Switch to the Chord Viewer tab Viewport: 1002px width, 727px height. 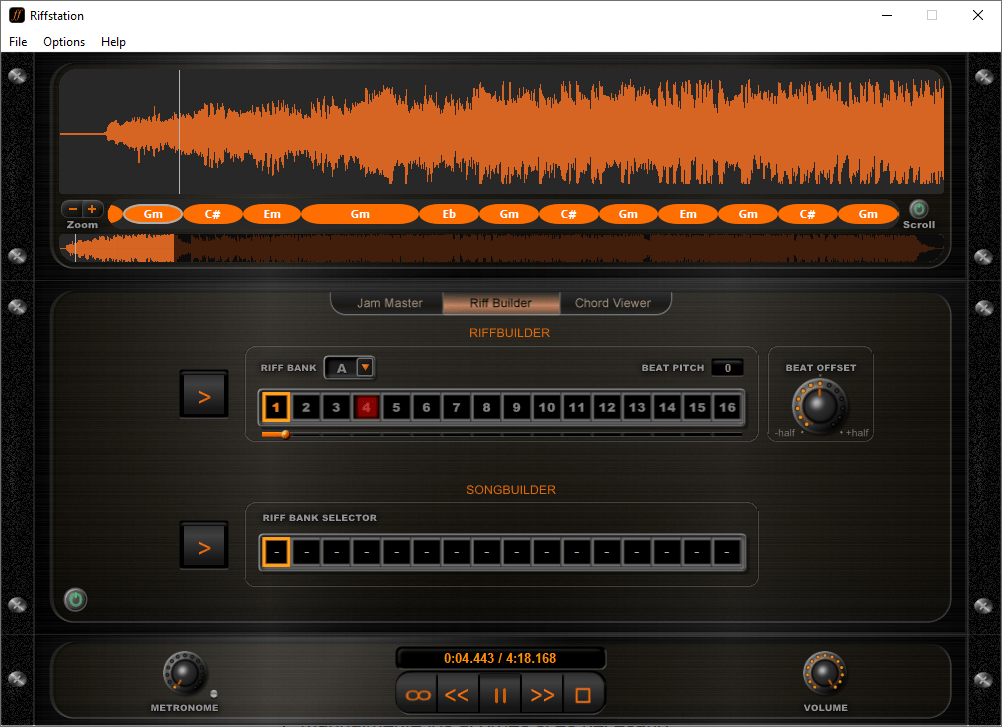click(x=614, y=303)
